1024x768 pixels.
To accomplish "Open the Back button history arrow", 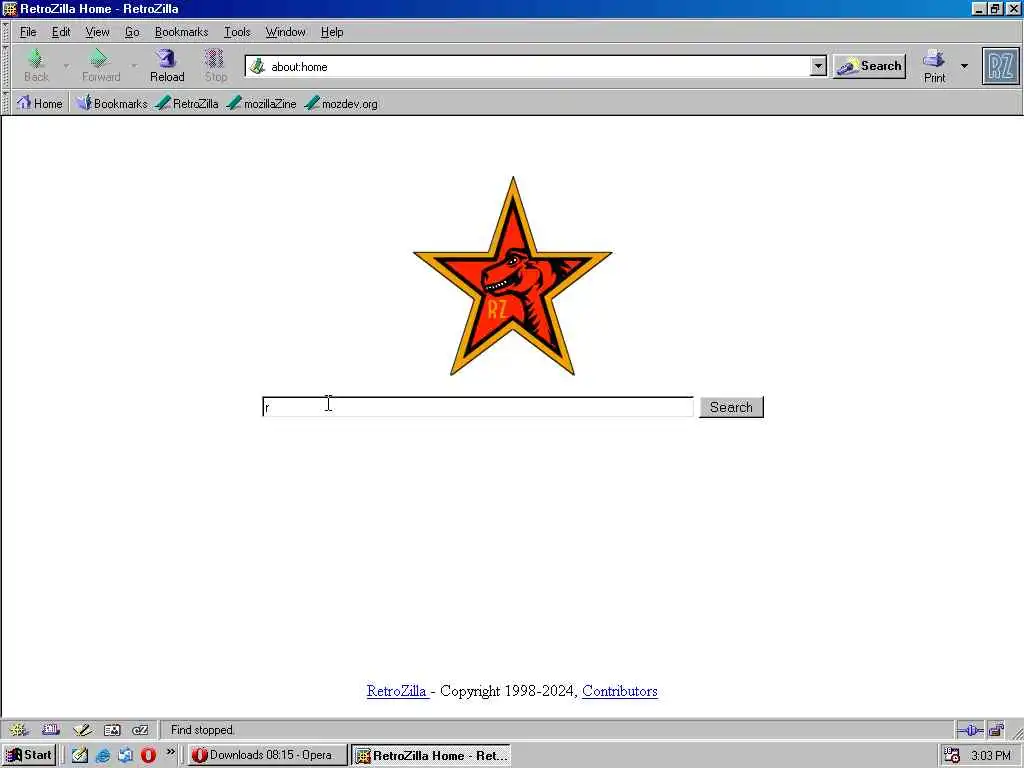I will click(66, 65).
